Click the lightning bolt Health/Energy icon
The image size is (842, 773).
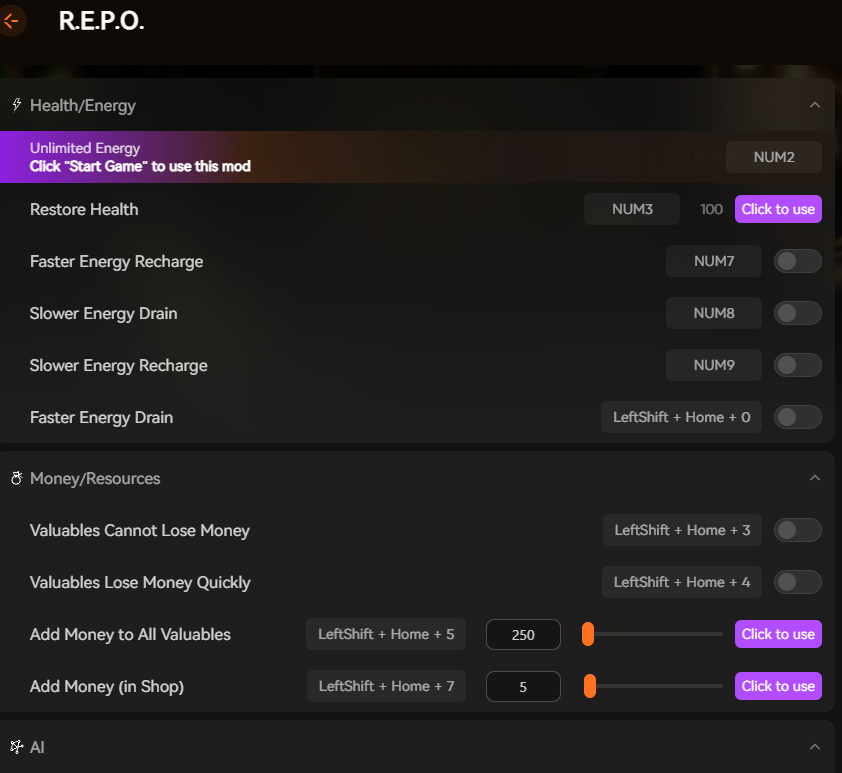[16, 105]
